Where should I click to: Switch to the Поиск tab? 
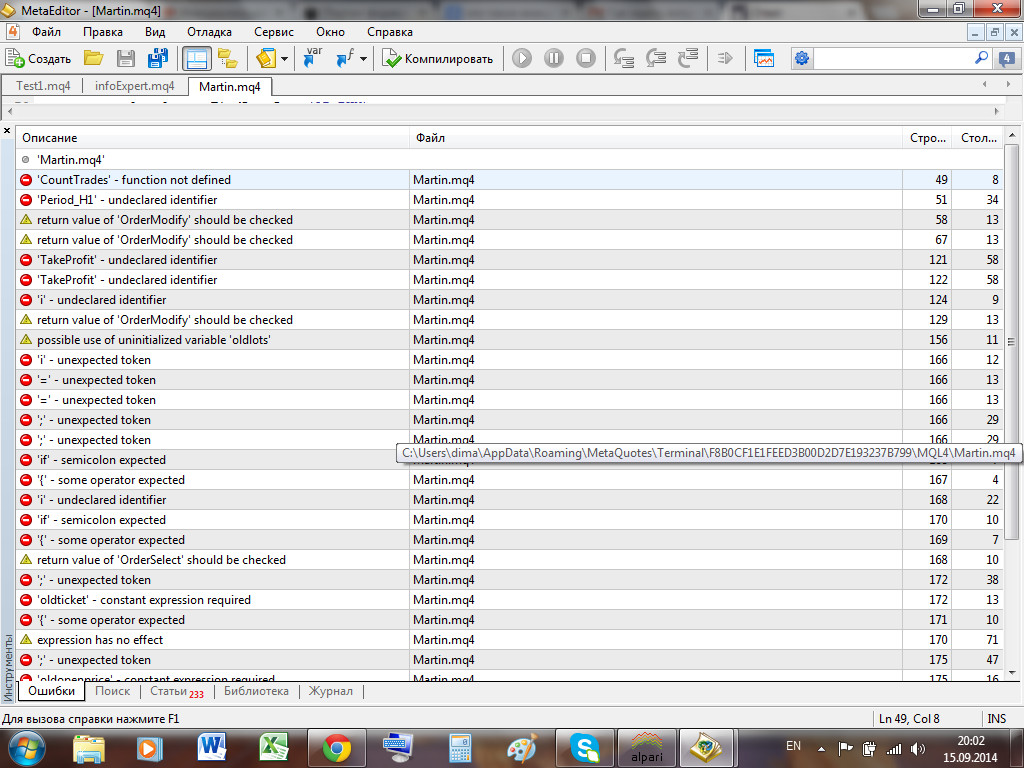112,691
